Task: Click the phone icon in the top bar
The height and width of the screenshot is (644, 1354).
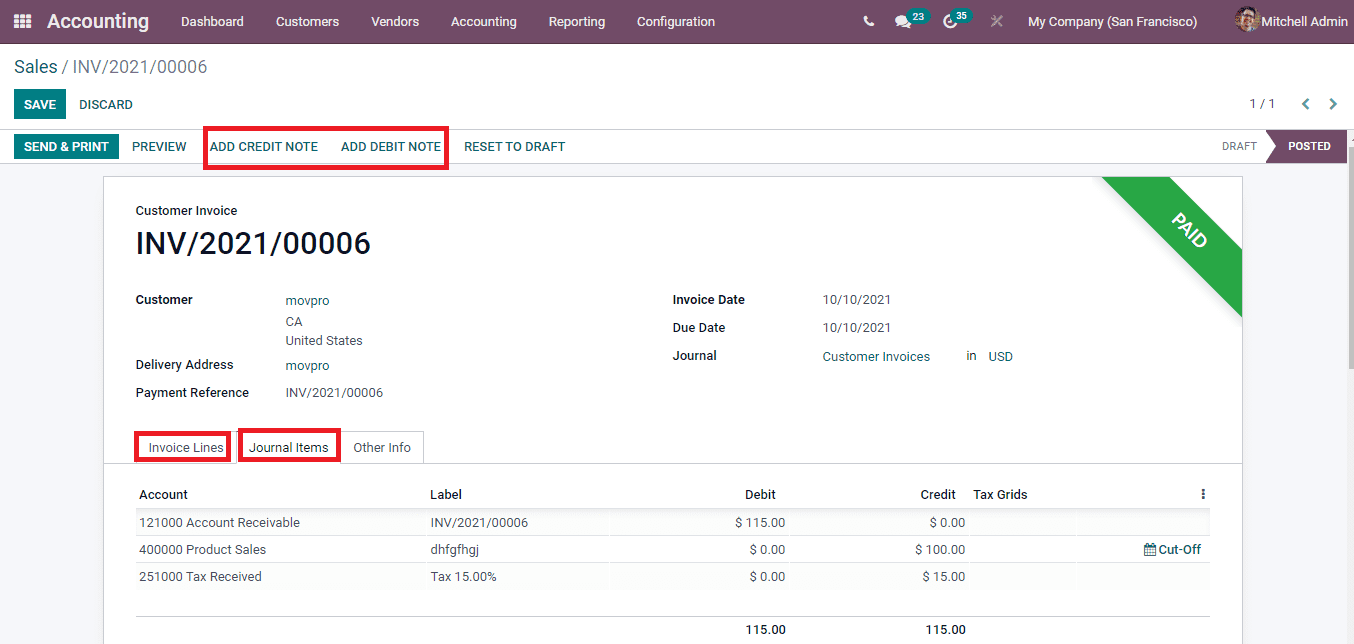Action: (868, 20)
